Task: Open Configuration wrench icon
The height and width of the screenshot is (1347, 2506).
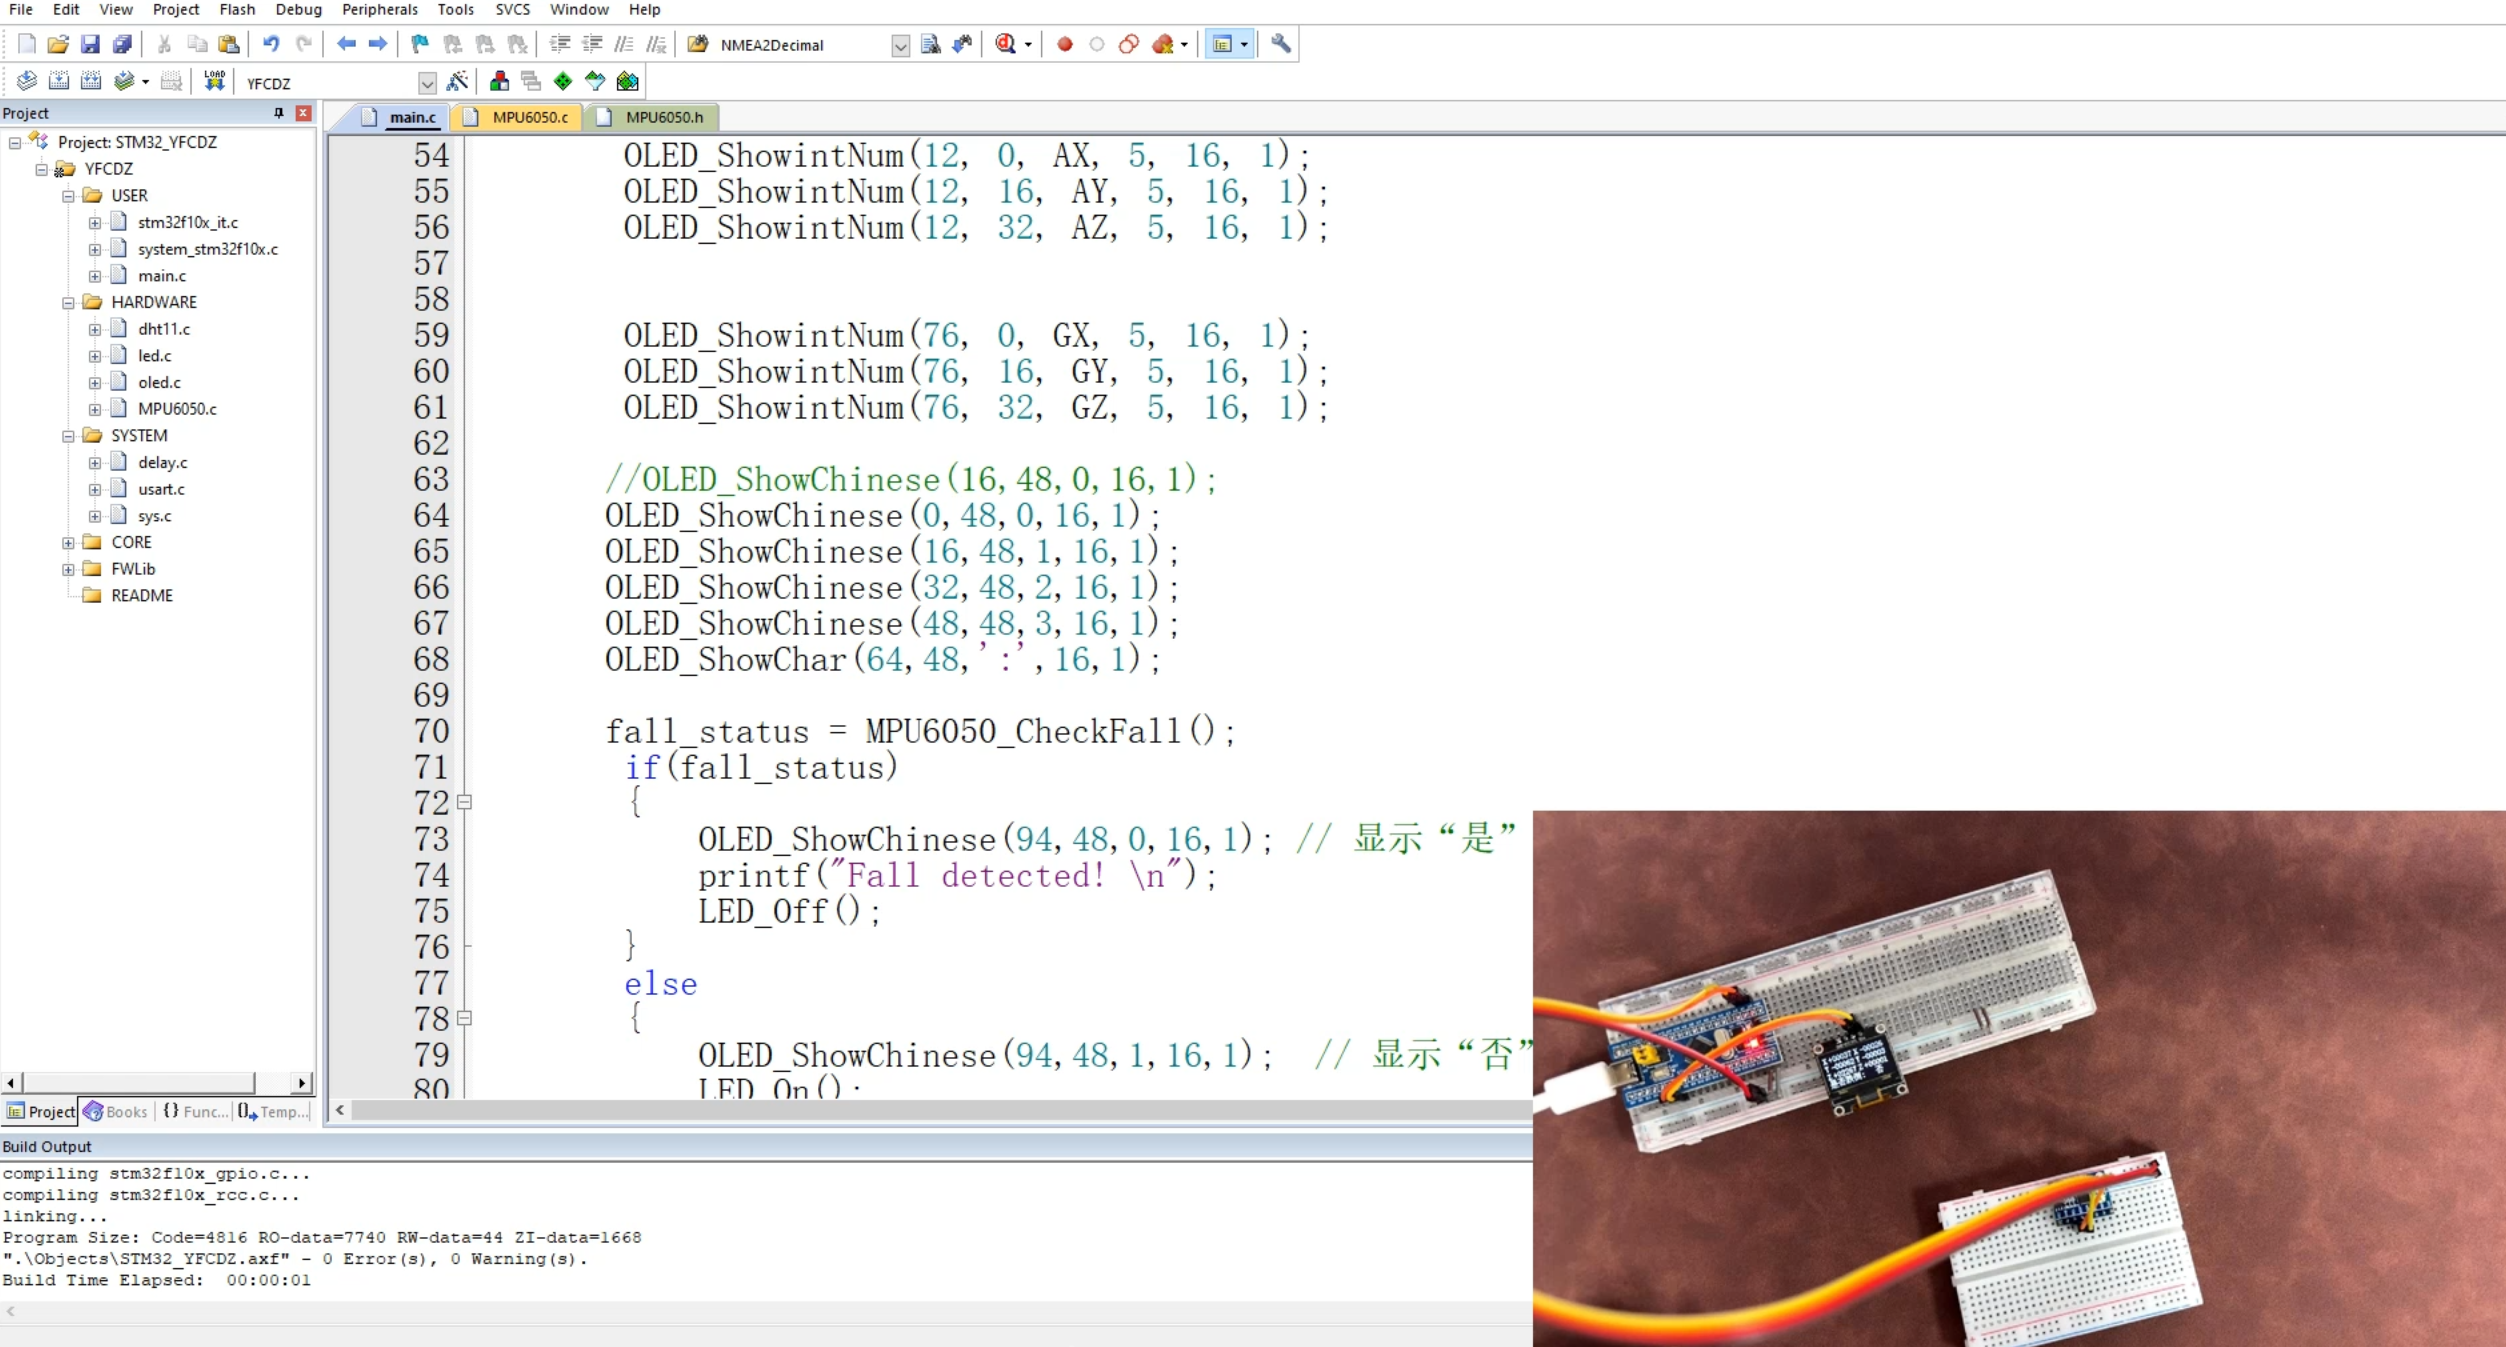Action: (1281, 44)
